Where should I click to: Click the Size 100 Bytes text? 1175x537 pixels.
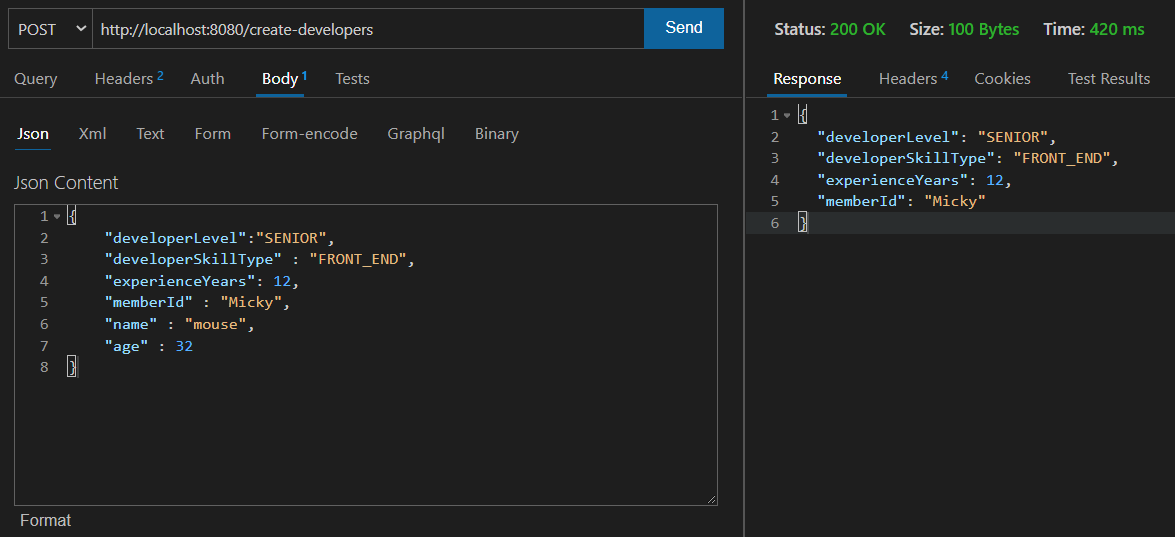click(x=964, y=29)
